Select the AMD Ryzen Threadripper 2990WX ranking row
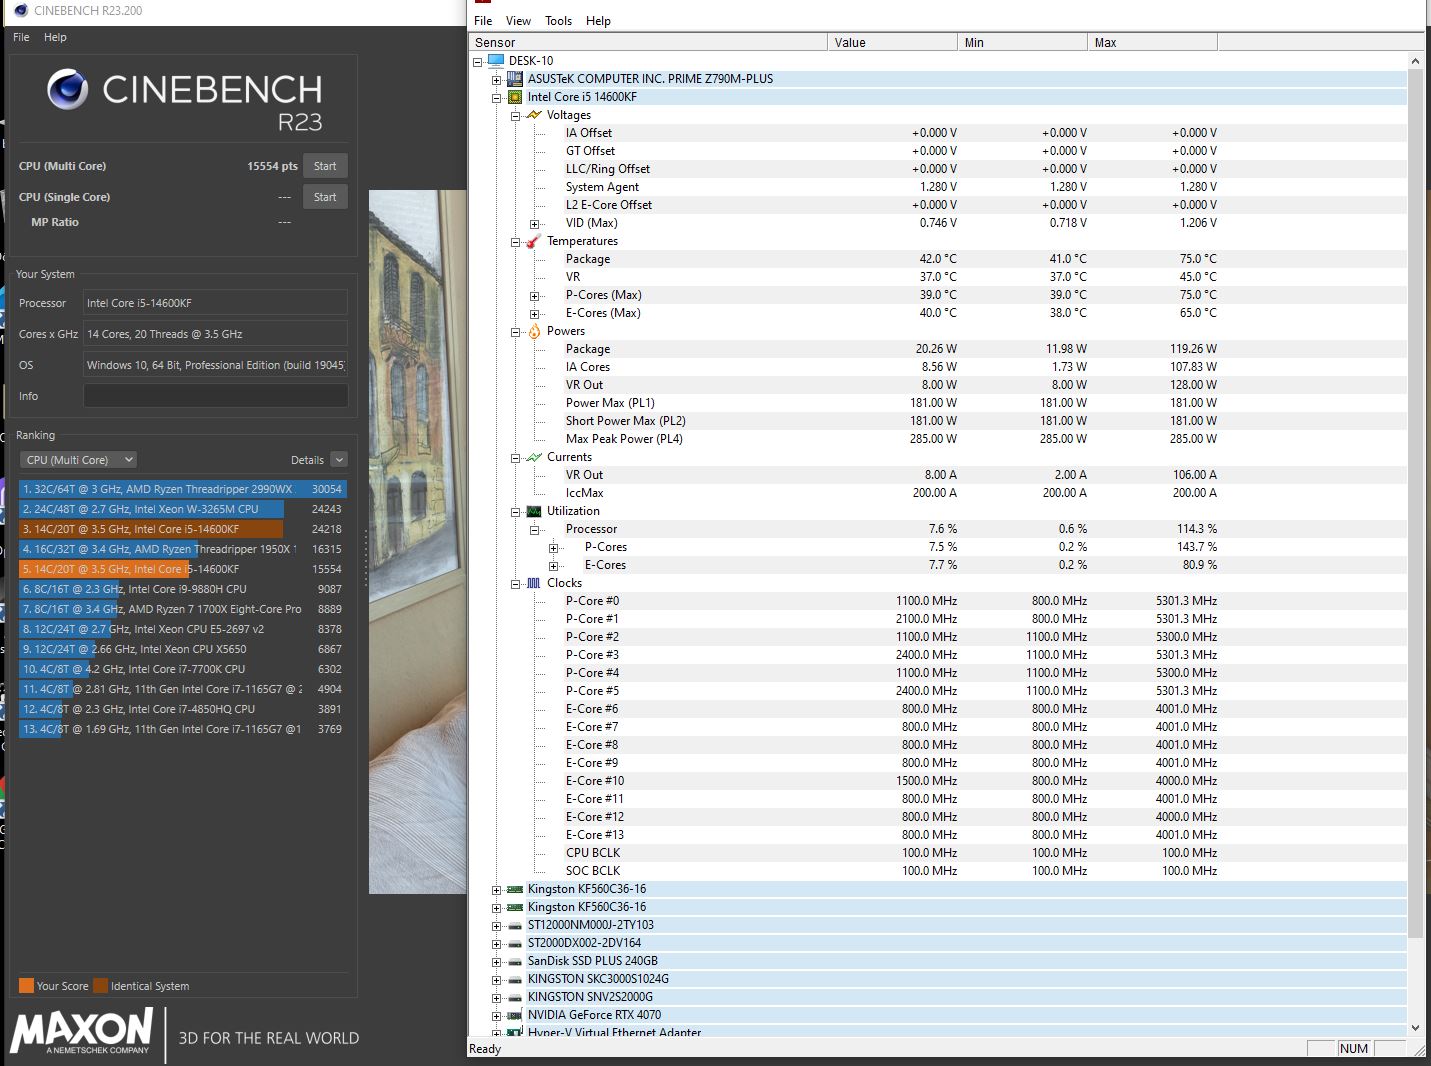This screenshot has height=1066, width=1431. coord(182,489)
